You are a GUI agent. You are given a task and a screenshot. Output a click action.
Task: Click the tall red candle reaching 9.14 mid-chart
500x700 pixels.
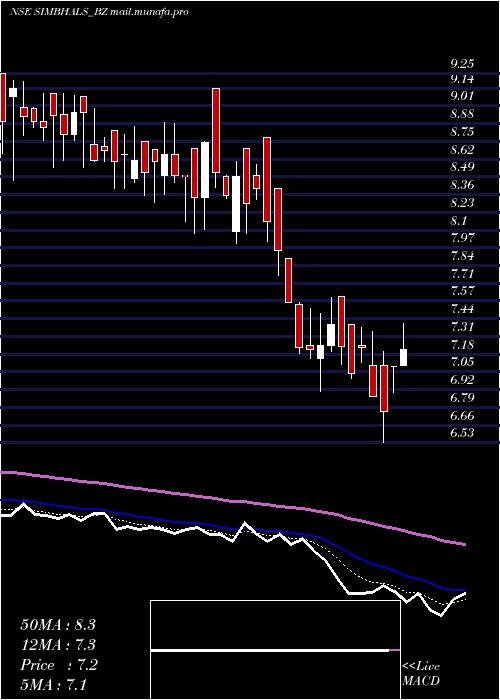click(x=216, y=130)
